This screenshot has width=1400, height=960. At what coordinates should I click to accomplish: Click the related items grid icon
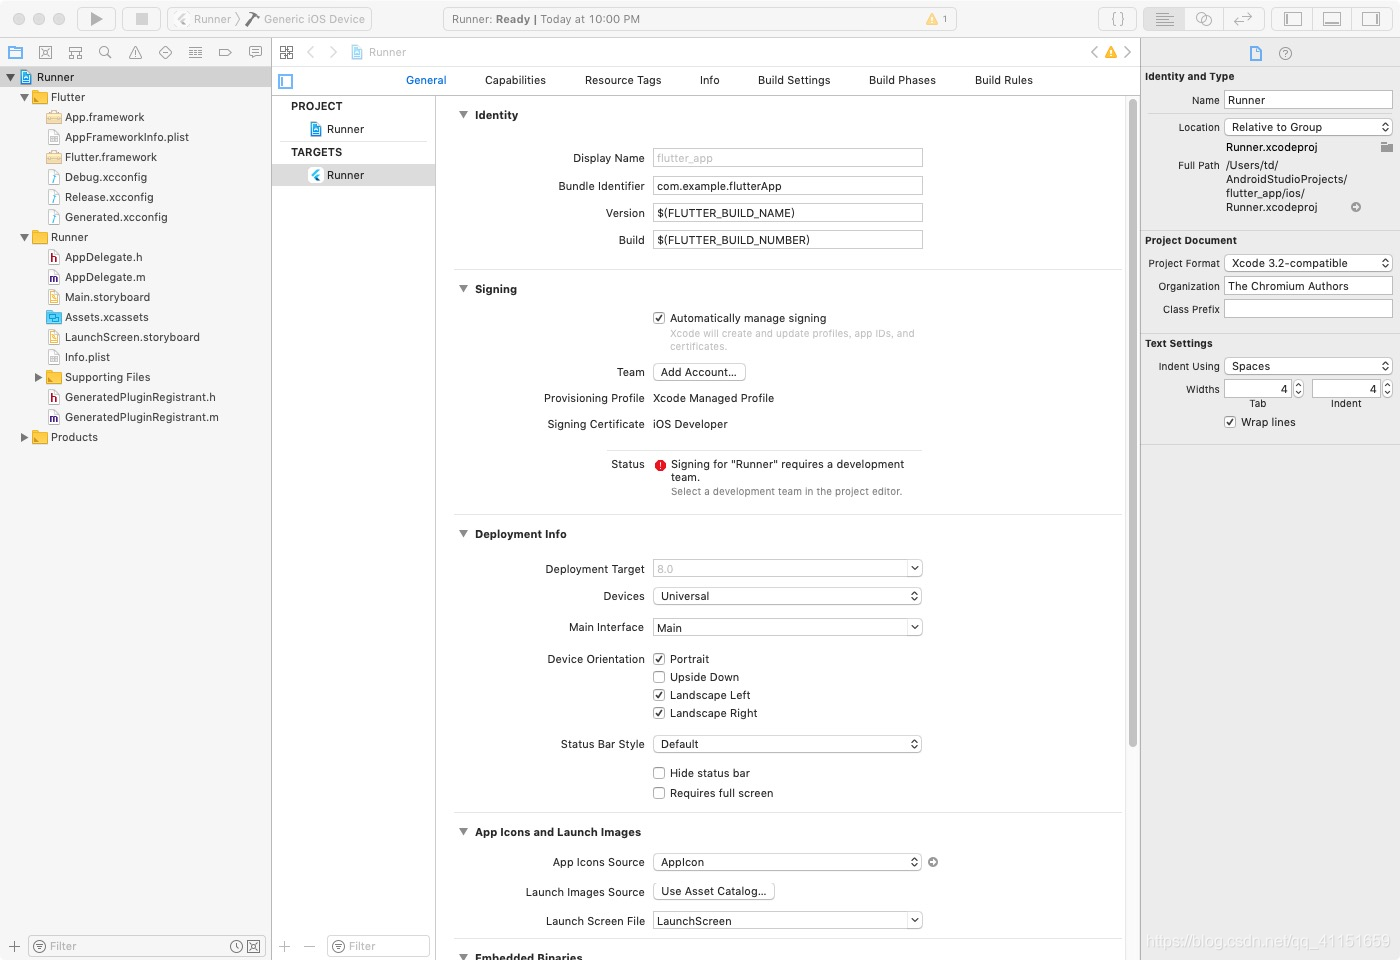[x=287, y=52]
